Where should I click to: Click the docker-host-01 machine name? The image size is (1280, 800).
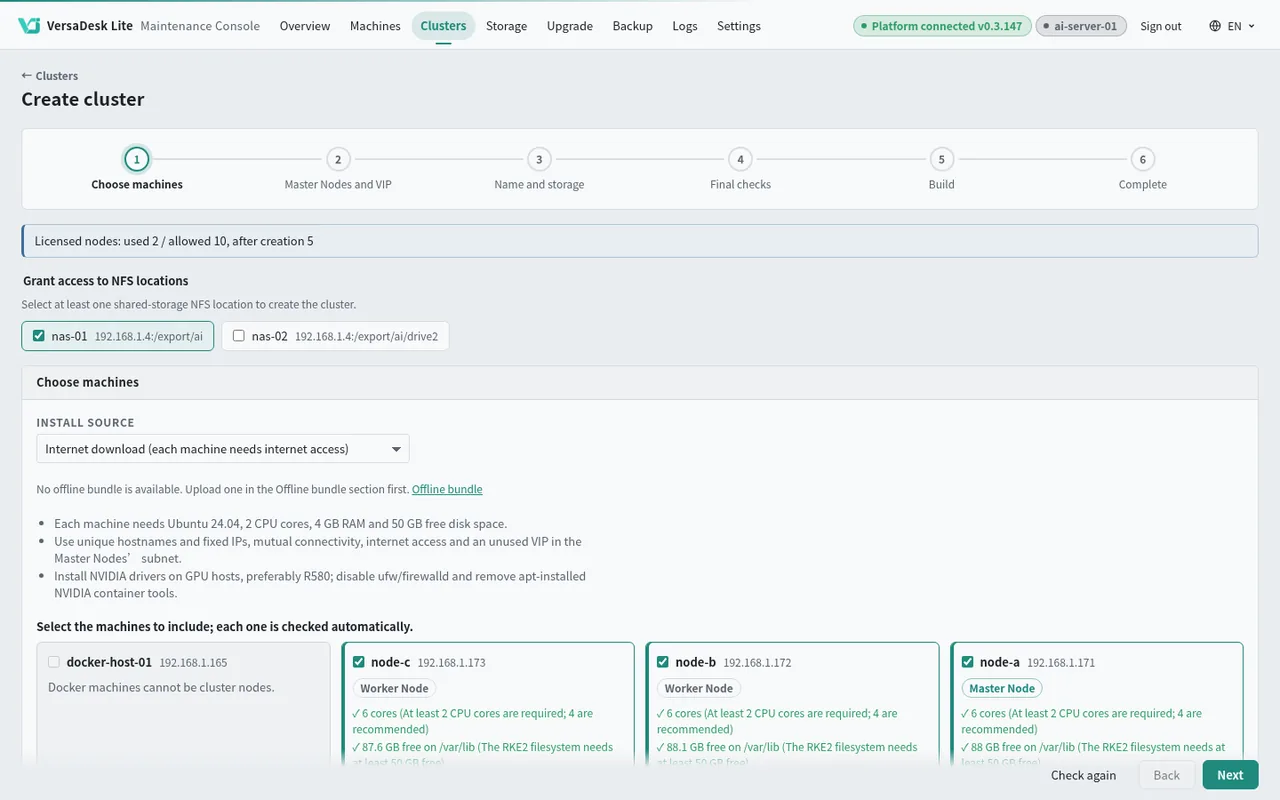coord(109,662)
